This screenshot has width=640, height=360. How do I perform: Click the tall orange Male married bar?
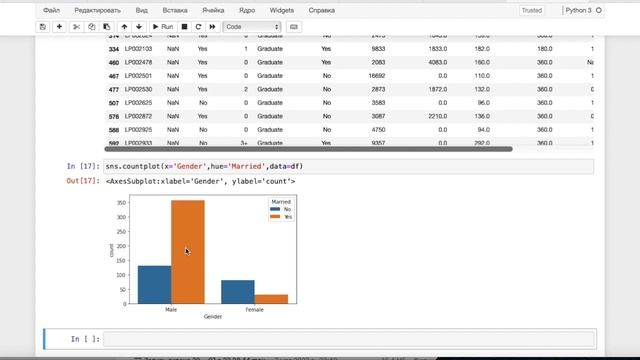click(x=188, y=252)
